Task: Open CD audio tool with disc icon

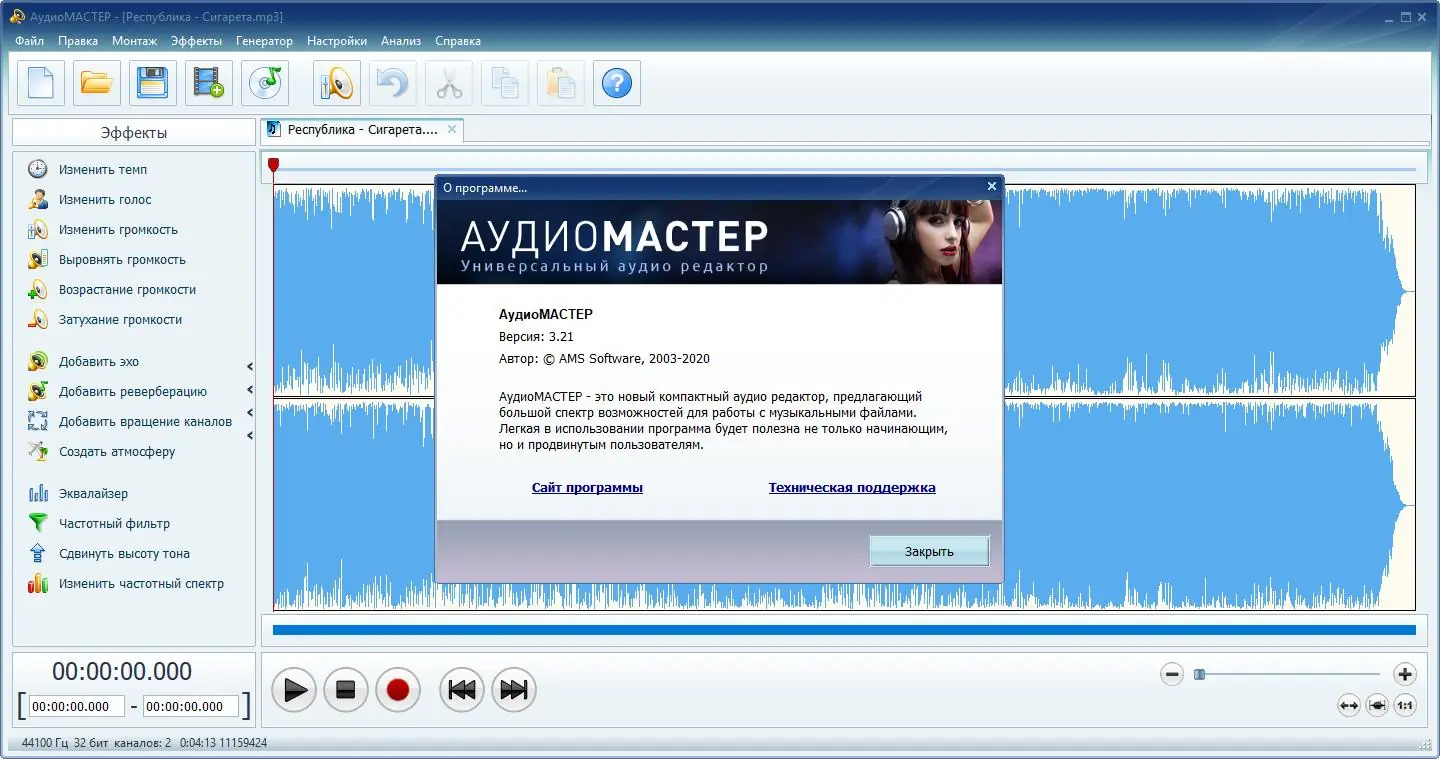Action: 263,83
